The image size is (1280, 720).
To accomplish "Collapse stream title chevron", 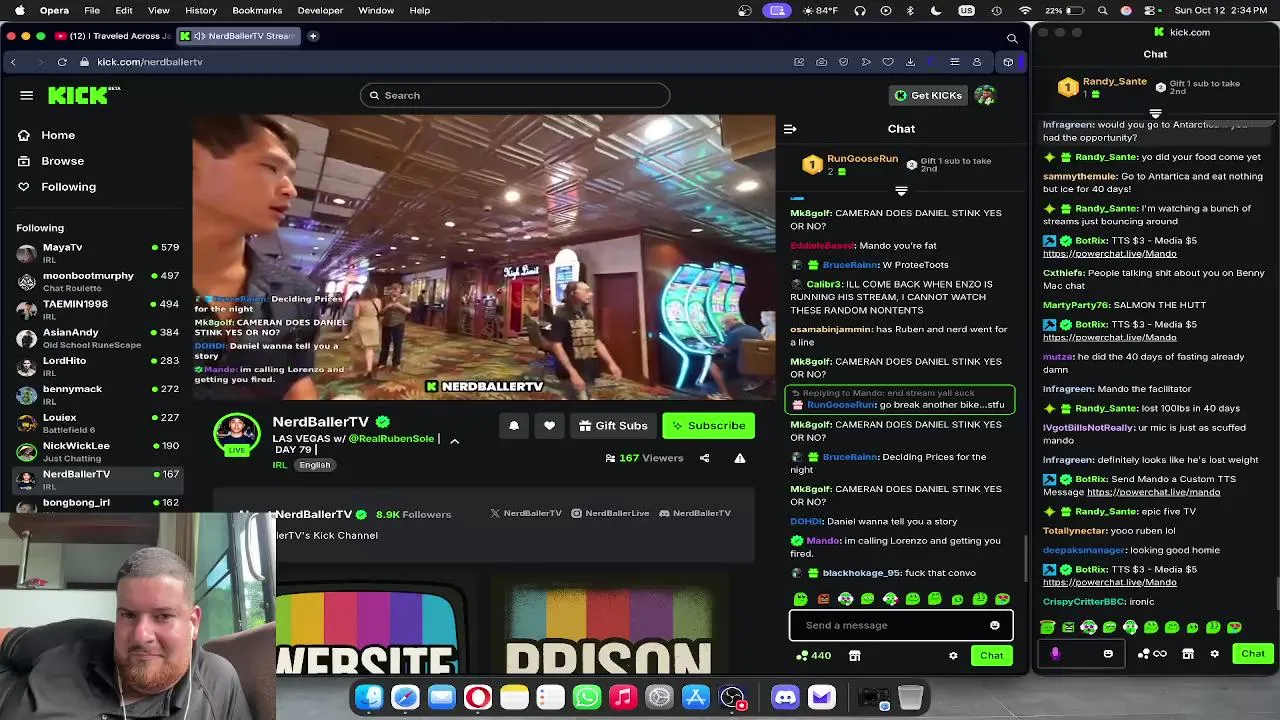I will (x=454, y=441).
